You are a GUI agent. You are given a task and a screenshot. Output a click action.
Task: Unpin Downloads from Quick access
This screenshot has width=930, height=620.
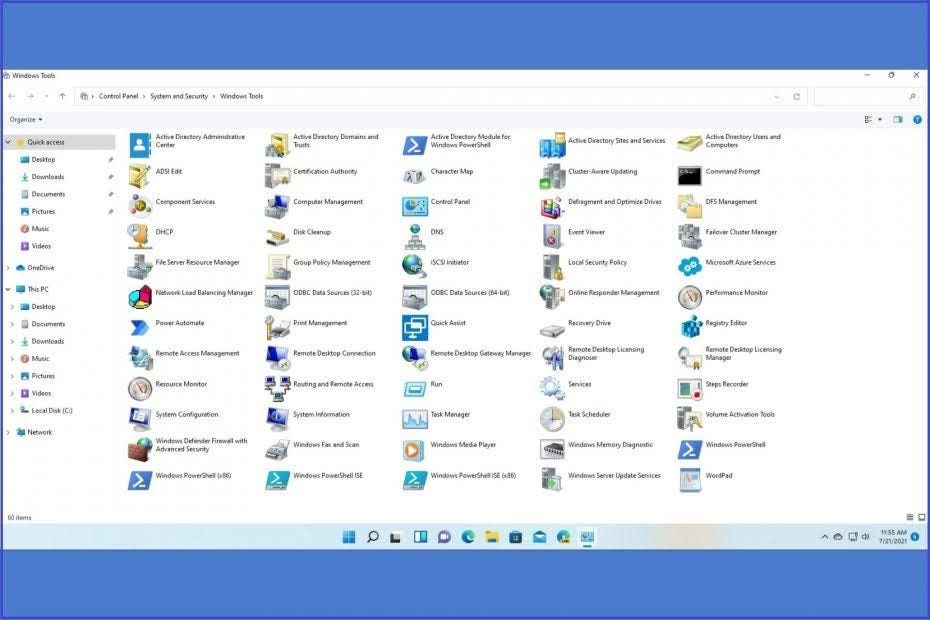(x=110, y=176)
